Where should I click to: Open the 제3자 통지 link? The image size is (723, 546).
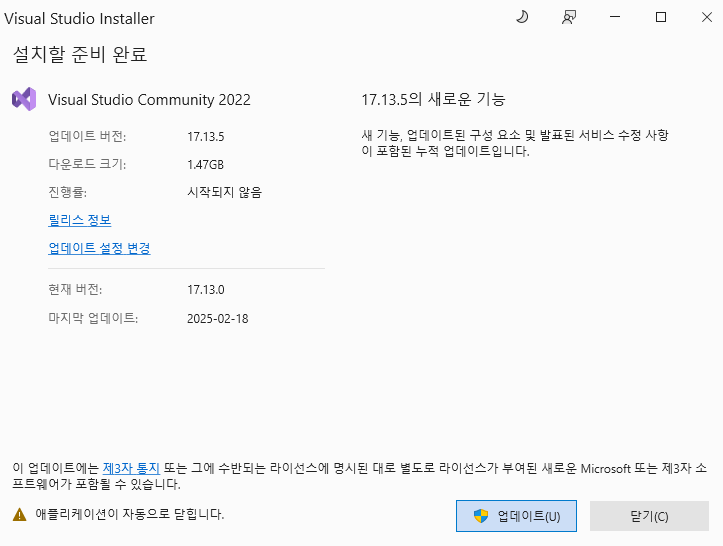(131, 468)
